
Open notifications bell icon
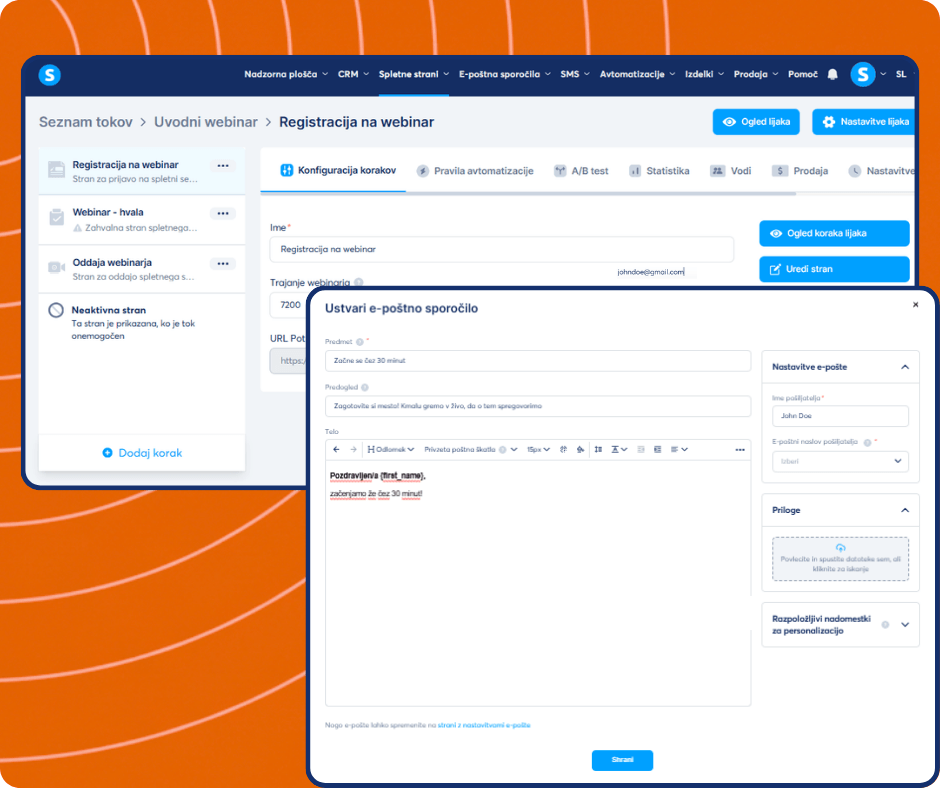(x=832, y=74)
